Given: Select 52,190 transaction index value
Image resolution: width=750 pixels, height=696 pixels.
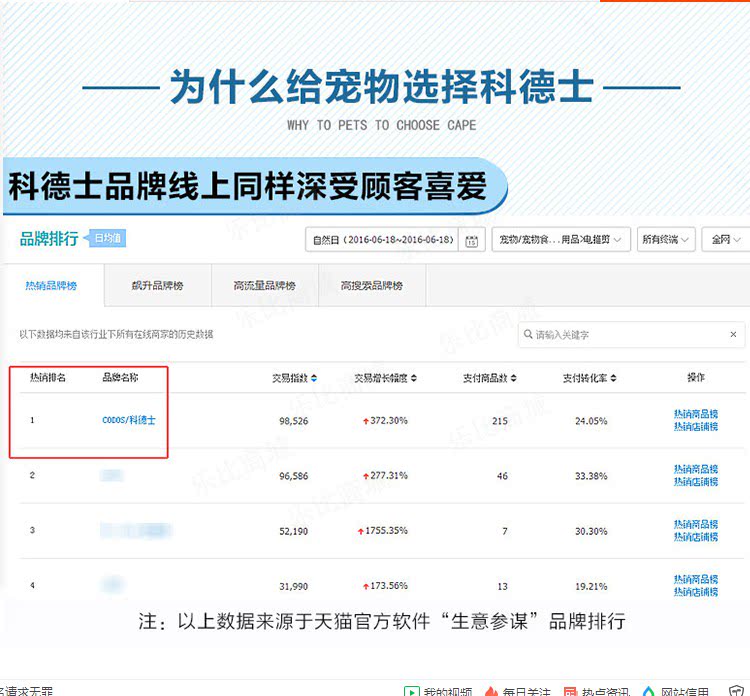Looking at the screenshot, I should coord(294,531).
